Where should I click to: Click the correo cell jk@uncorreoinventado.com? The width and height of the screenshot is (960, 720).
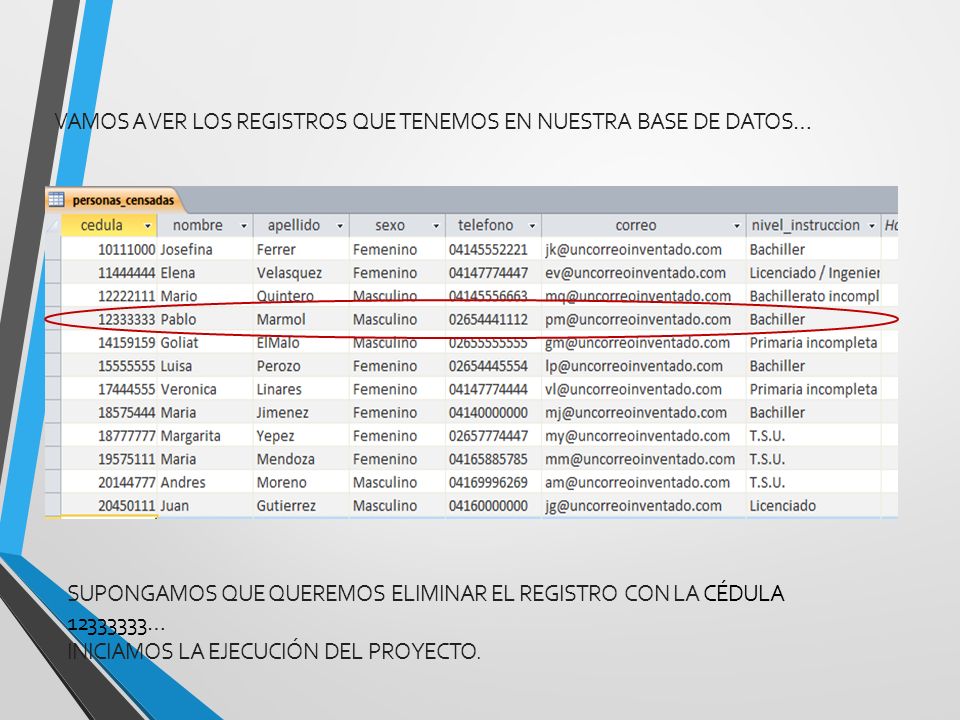(643, 249)
